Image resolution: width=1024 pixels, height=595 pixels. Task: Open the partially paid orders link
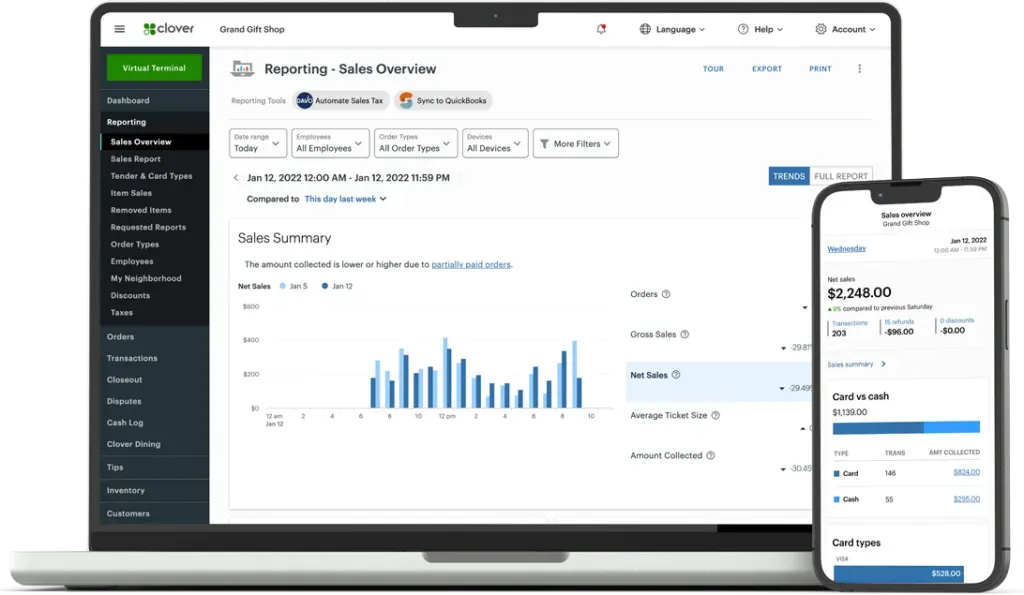(471, 264)
